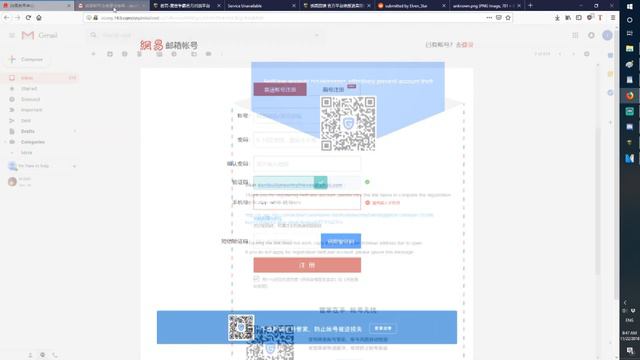Open Google account avatar
The width and height of the screenshot is (640, 360).
point(607,36)
